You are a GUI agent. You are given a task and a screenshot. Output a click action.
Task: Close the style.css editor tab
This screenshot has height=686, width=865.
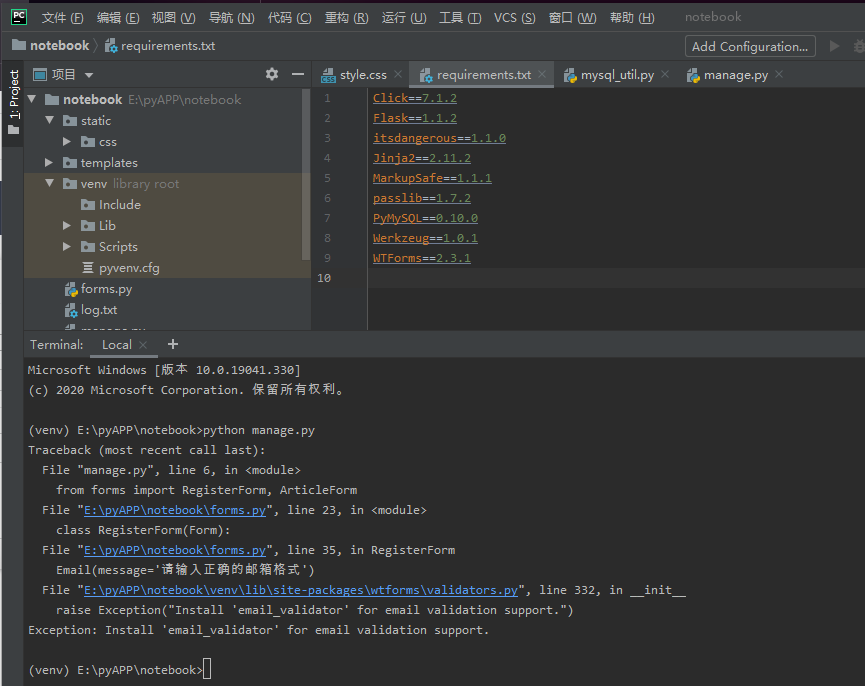pos(397,74)
